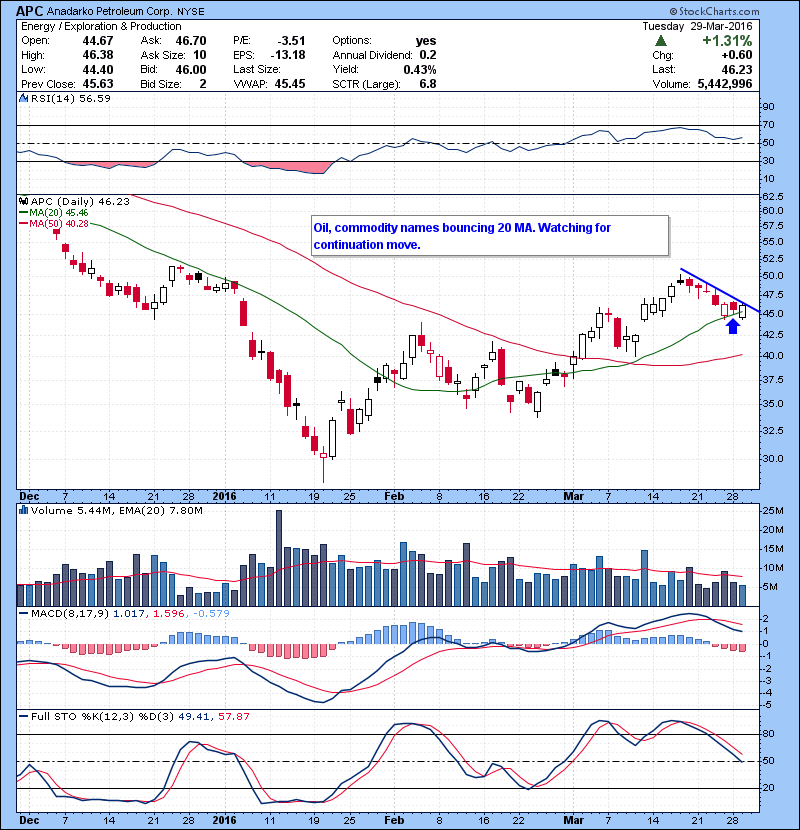Click the Anadarko Petroleum Corp. company name
The width and height of the screenshot is (800, 830).
(110, 11)
